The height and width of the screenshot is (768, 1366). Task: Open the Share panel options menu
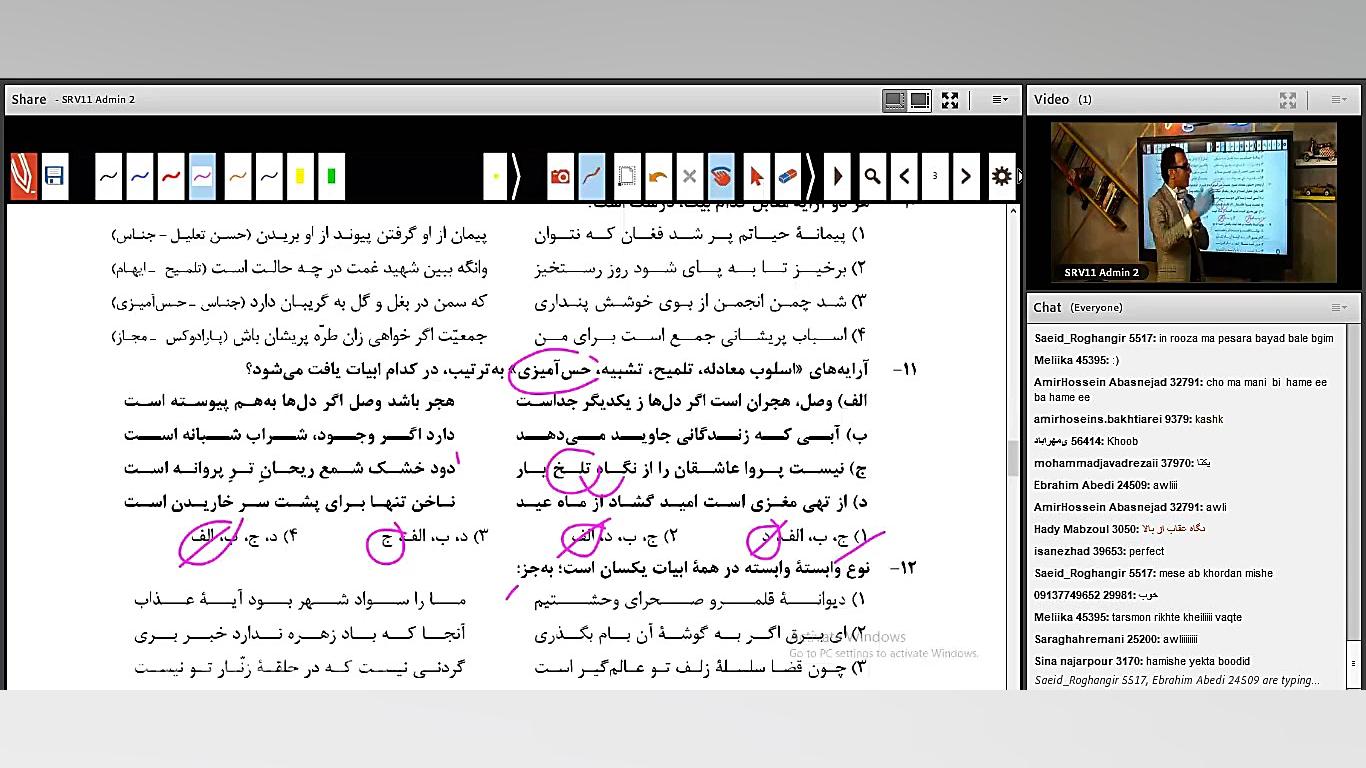tap(999, 99)
